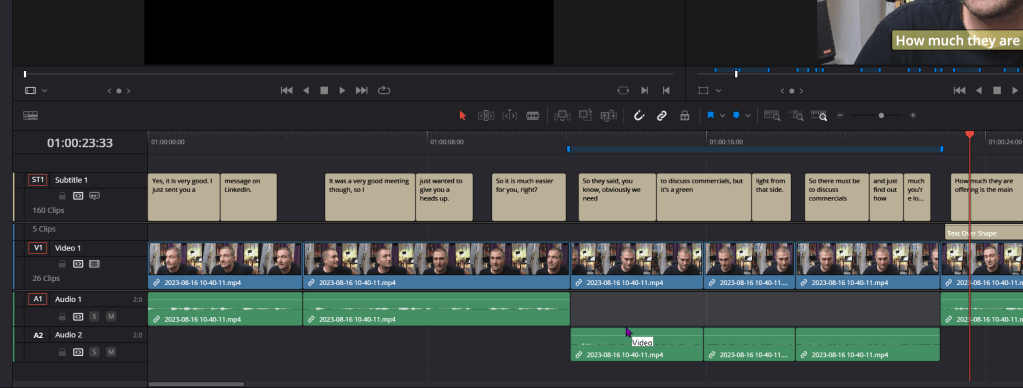The height and width of the screenshot is (388, 1023).
Task: Click the source viewer Match Frame icon
Action: 622,91
